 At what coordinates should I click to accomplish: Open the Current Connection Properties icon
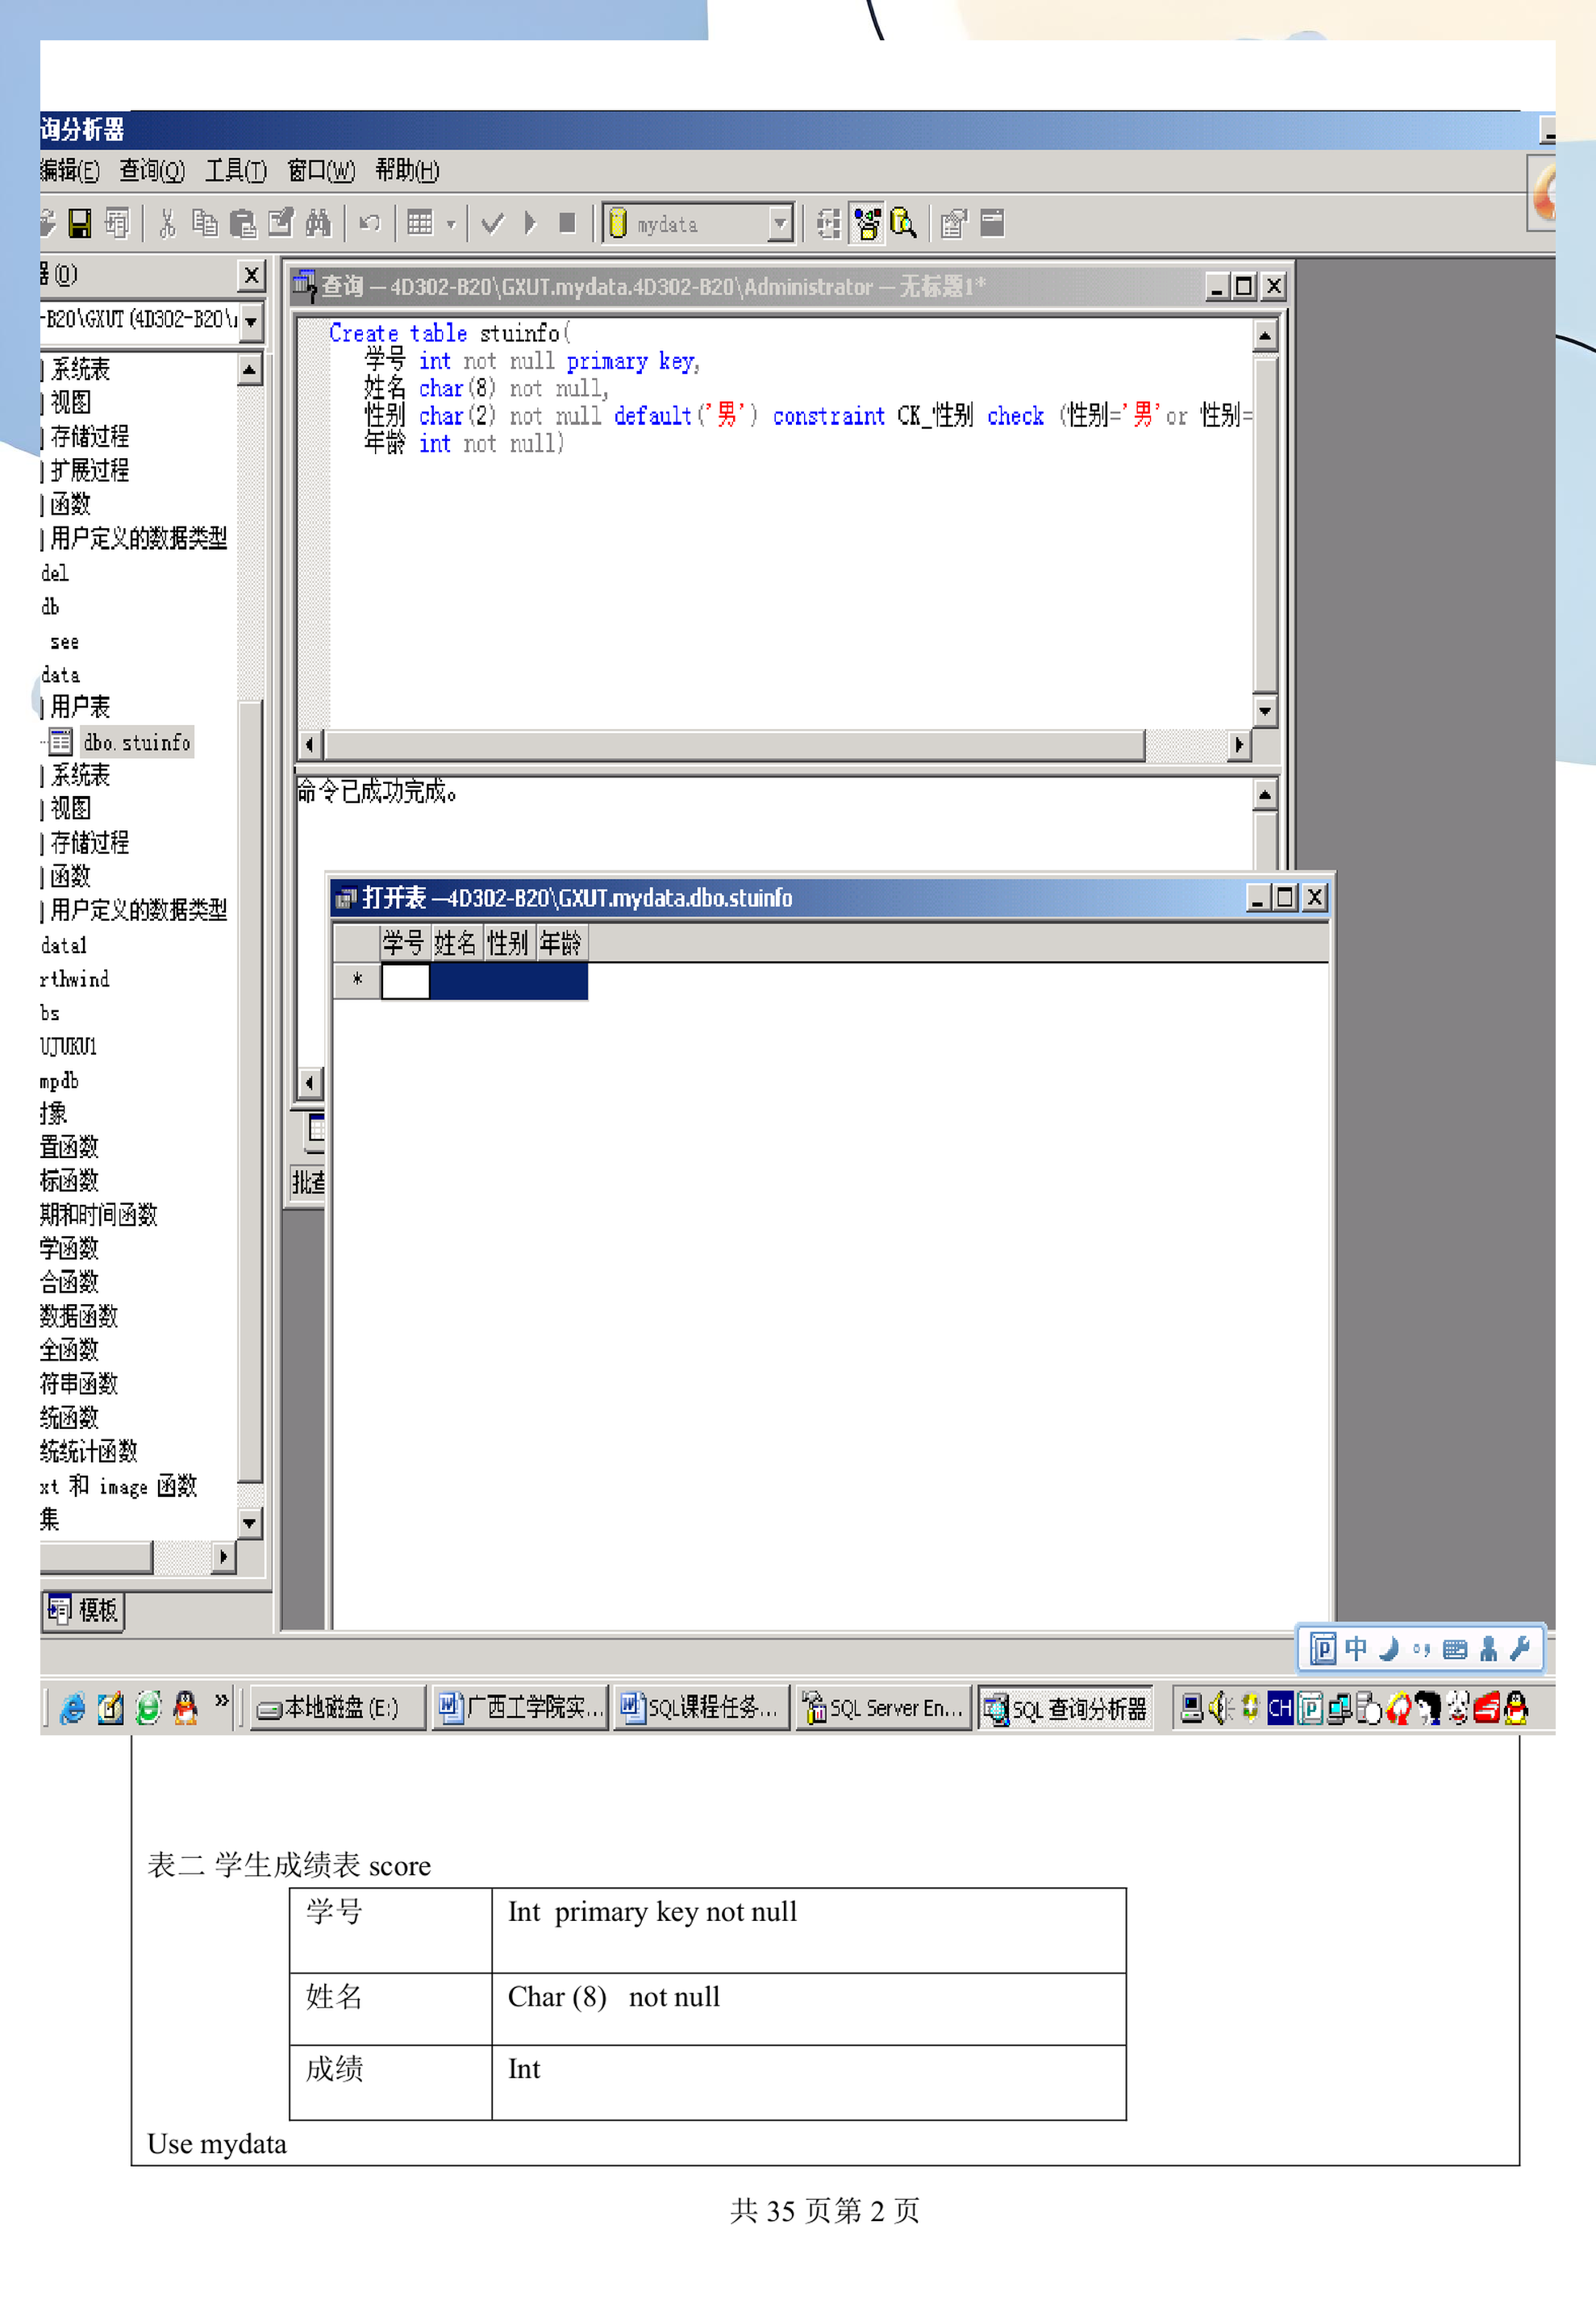coord(954,223)
